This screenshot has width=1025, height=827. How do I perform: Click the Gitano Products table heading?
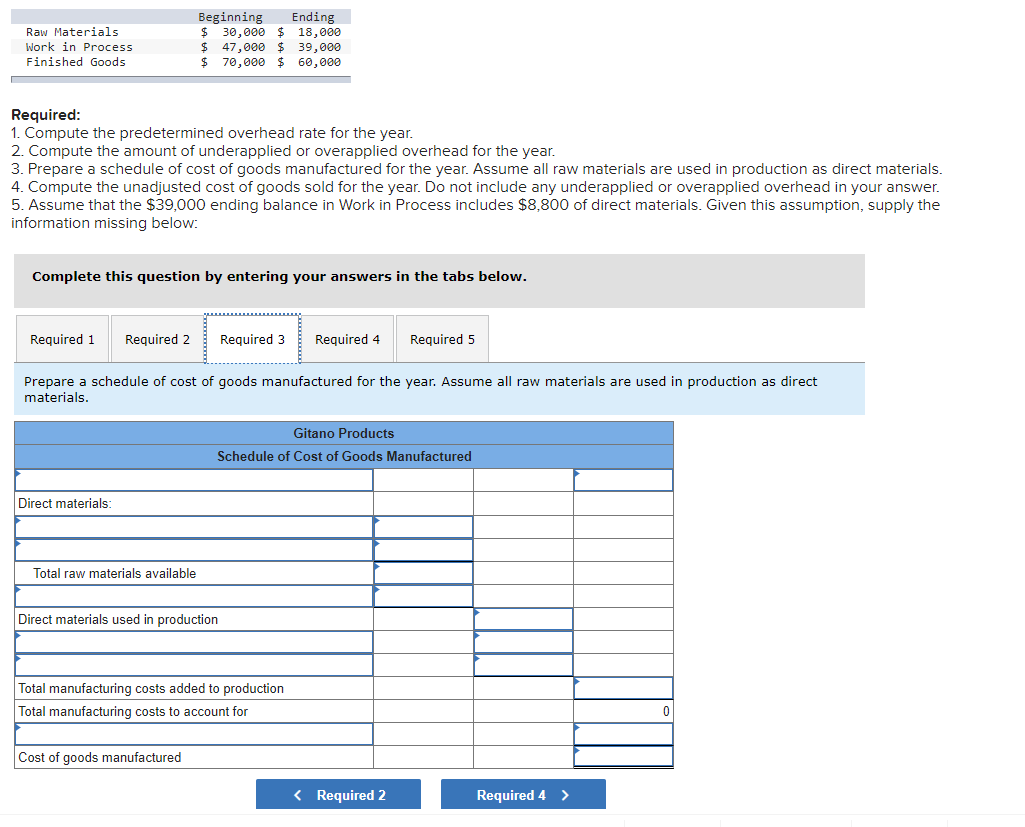[344, 433]
